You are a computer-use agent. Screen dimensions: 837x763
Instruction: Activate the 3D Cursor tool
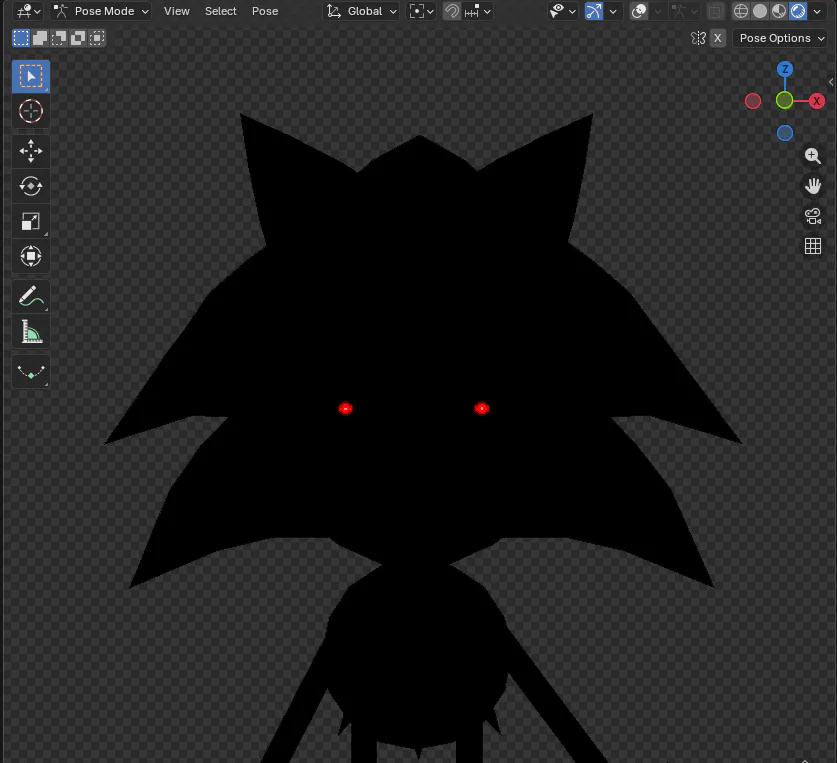(31, 112)
